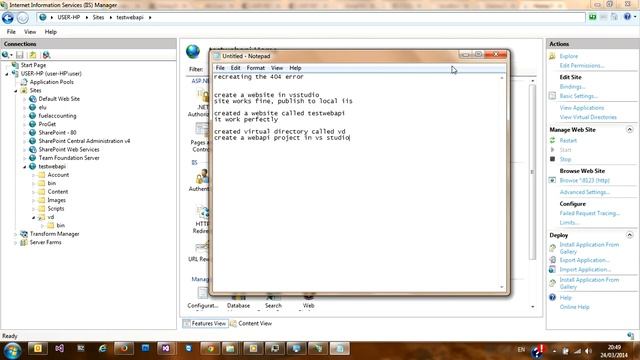Stop the web site
This screenshot has height=360, width=640.
(565, 159)
